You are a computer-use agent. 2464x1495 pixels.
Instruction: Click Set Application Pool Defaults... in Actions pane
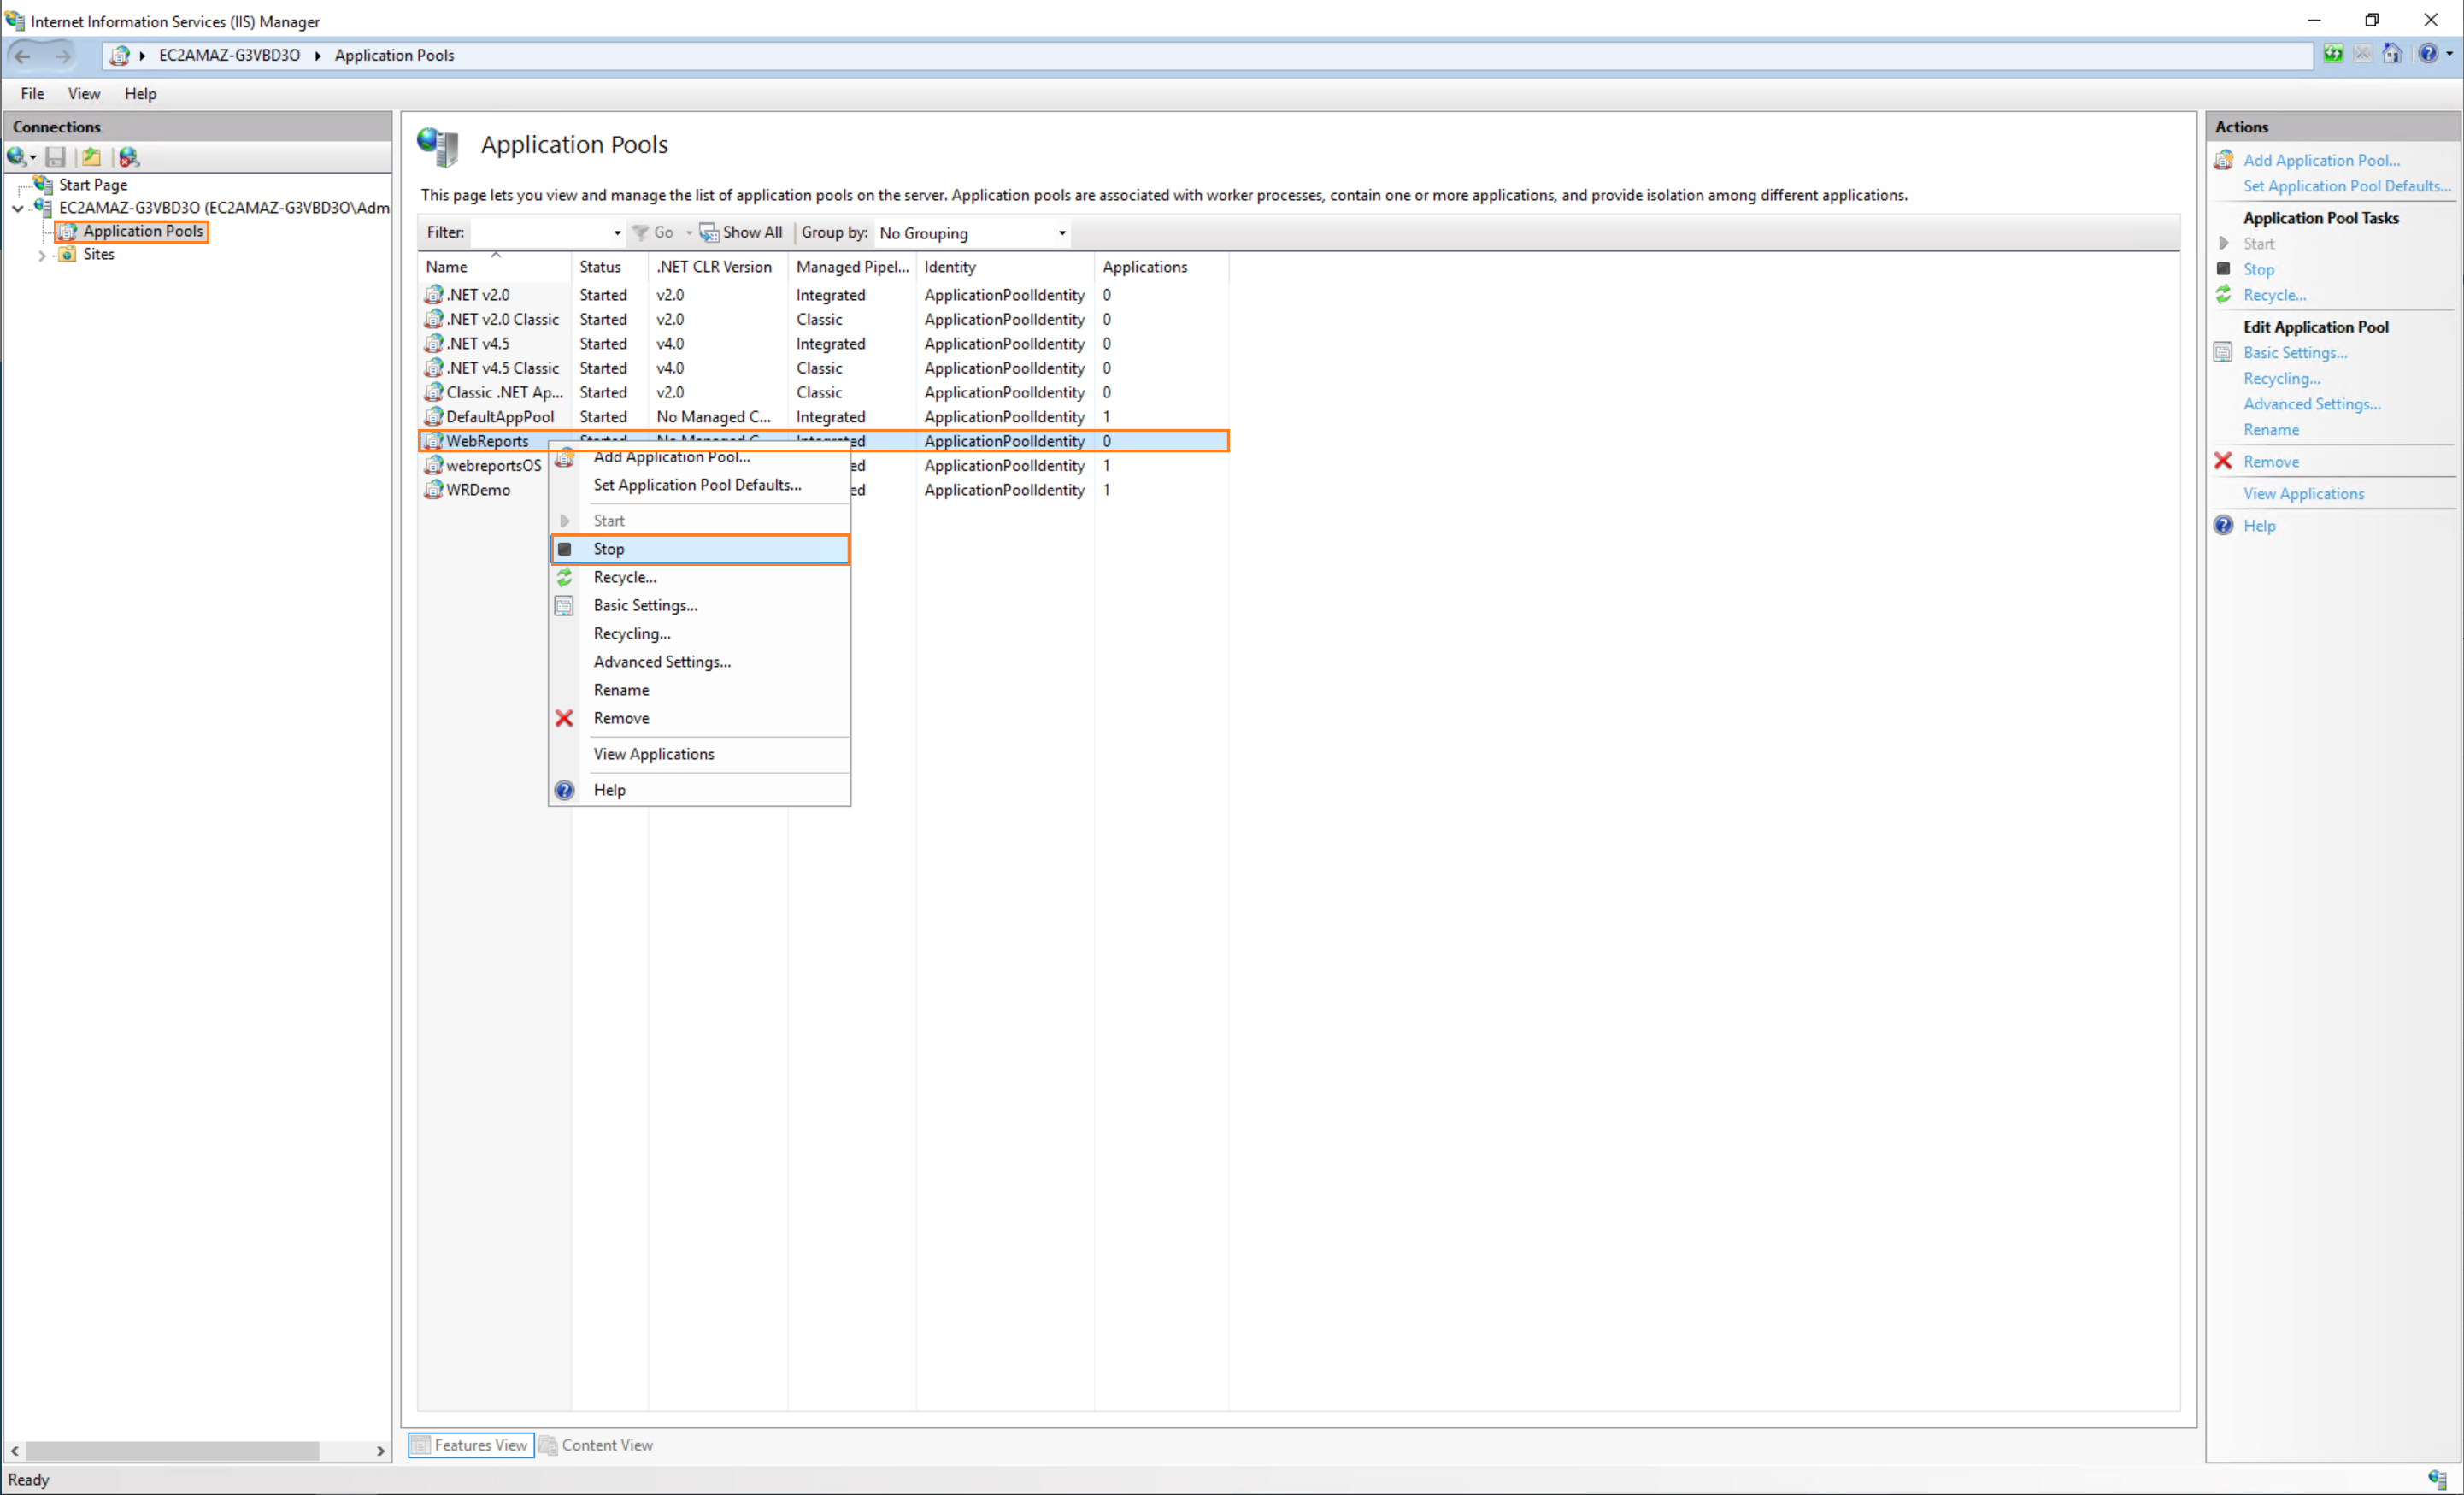(x=2347, y=186)
